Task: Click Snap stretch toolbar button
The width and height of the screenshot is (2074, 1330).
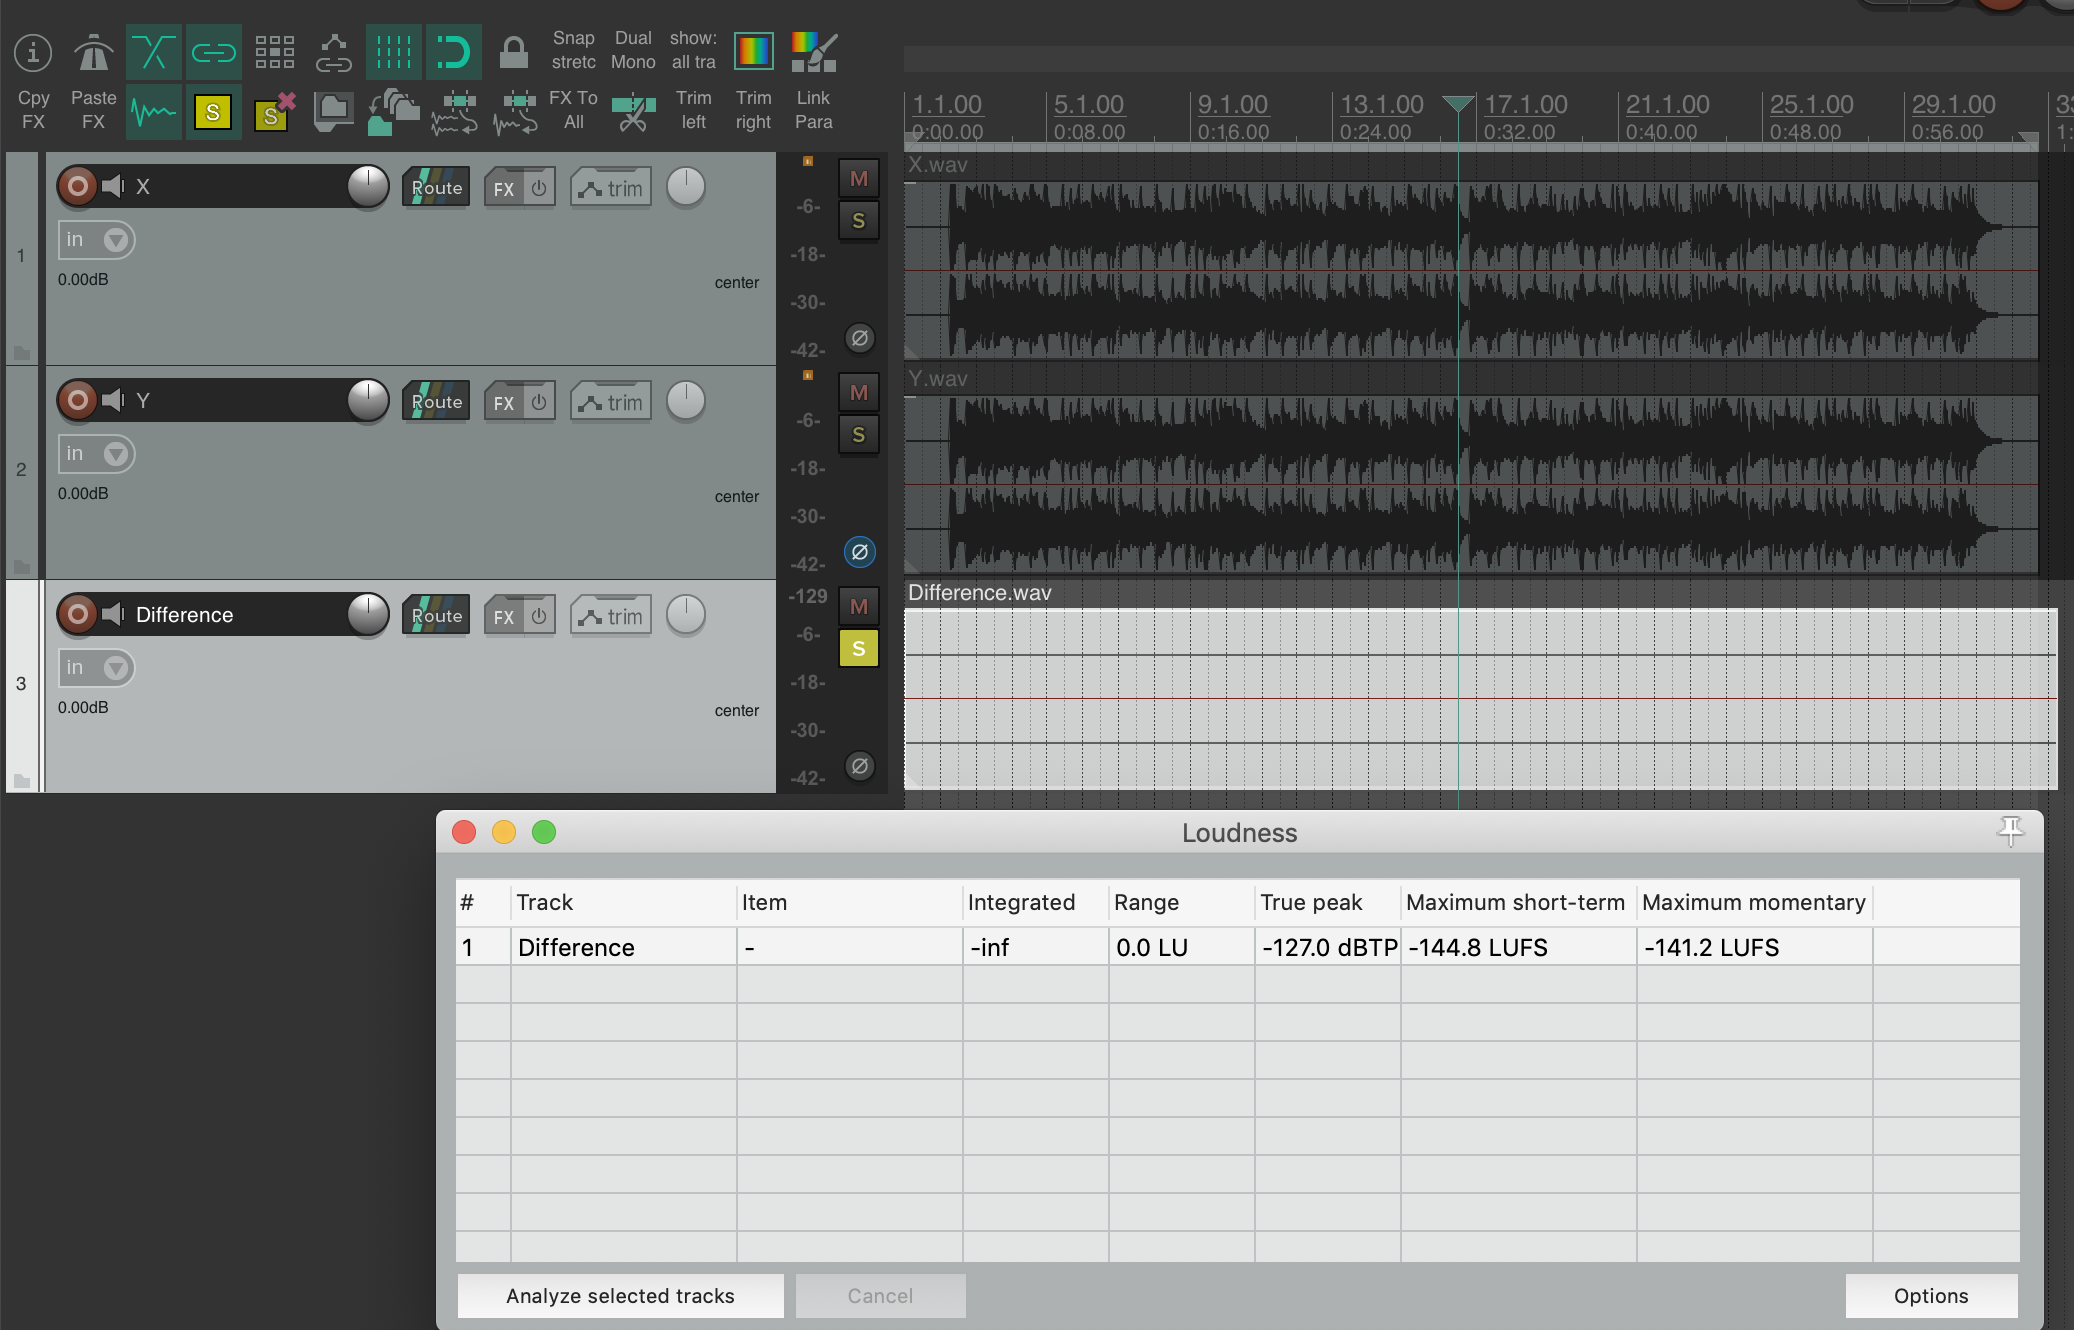Action: (573, 50)
